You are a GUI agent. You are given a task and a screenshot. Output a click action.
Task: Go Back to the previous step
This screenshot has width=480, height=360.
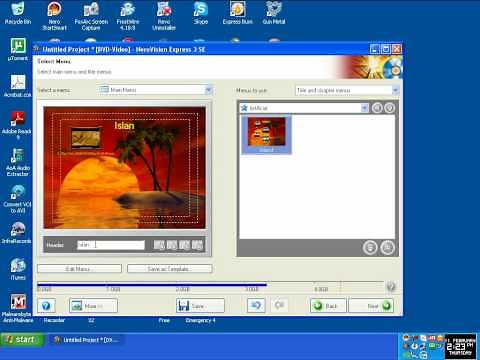(x=328, y=306)
